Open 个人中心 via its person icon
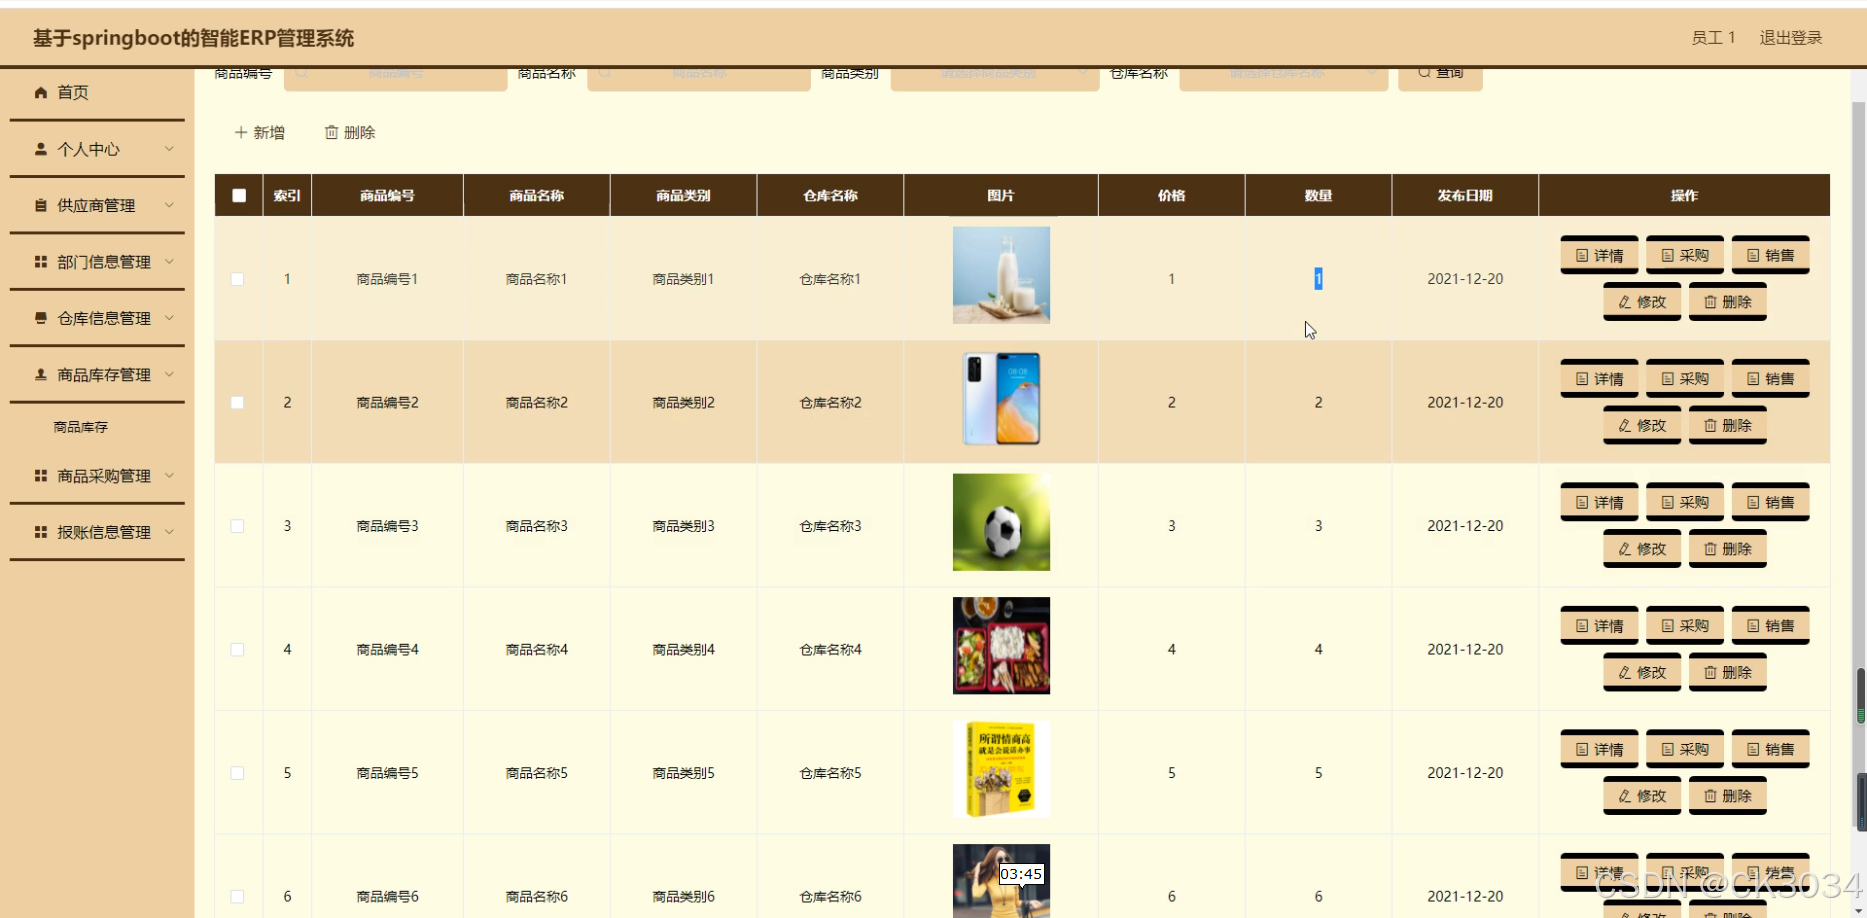The height and width of the screenshot is (918, 1867). click(41, 148)
